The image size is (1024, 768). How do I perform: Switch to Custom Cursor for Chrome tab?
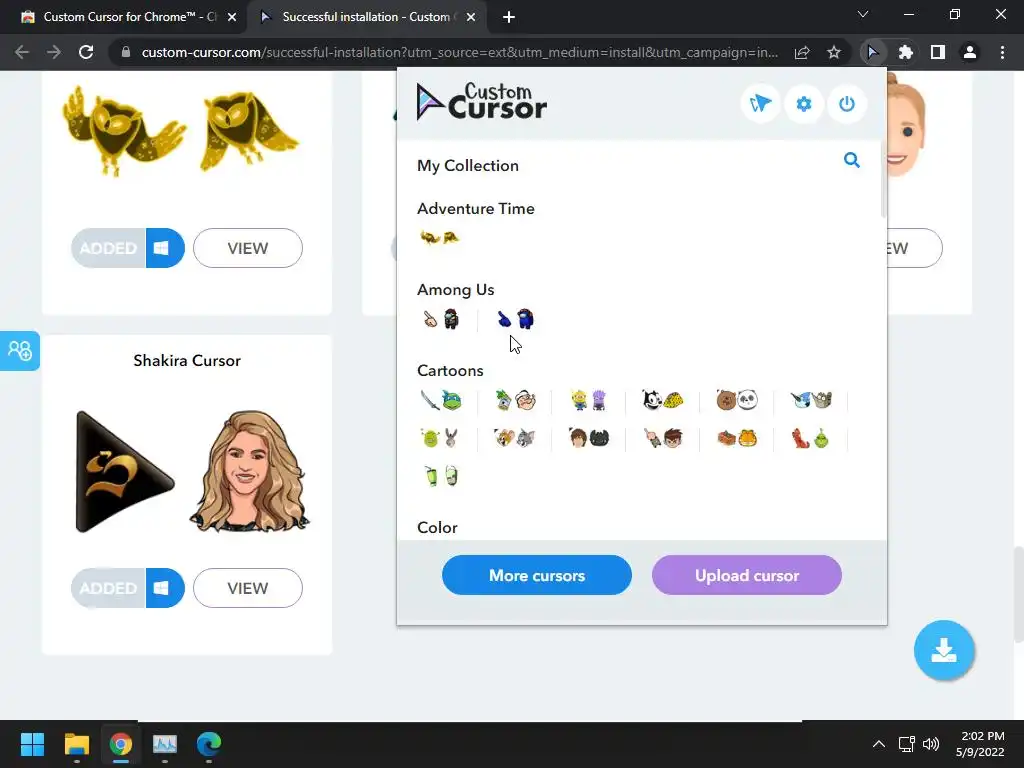pyautogui.click(x=128, y=17)
